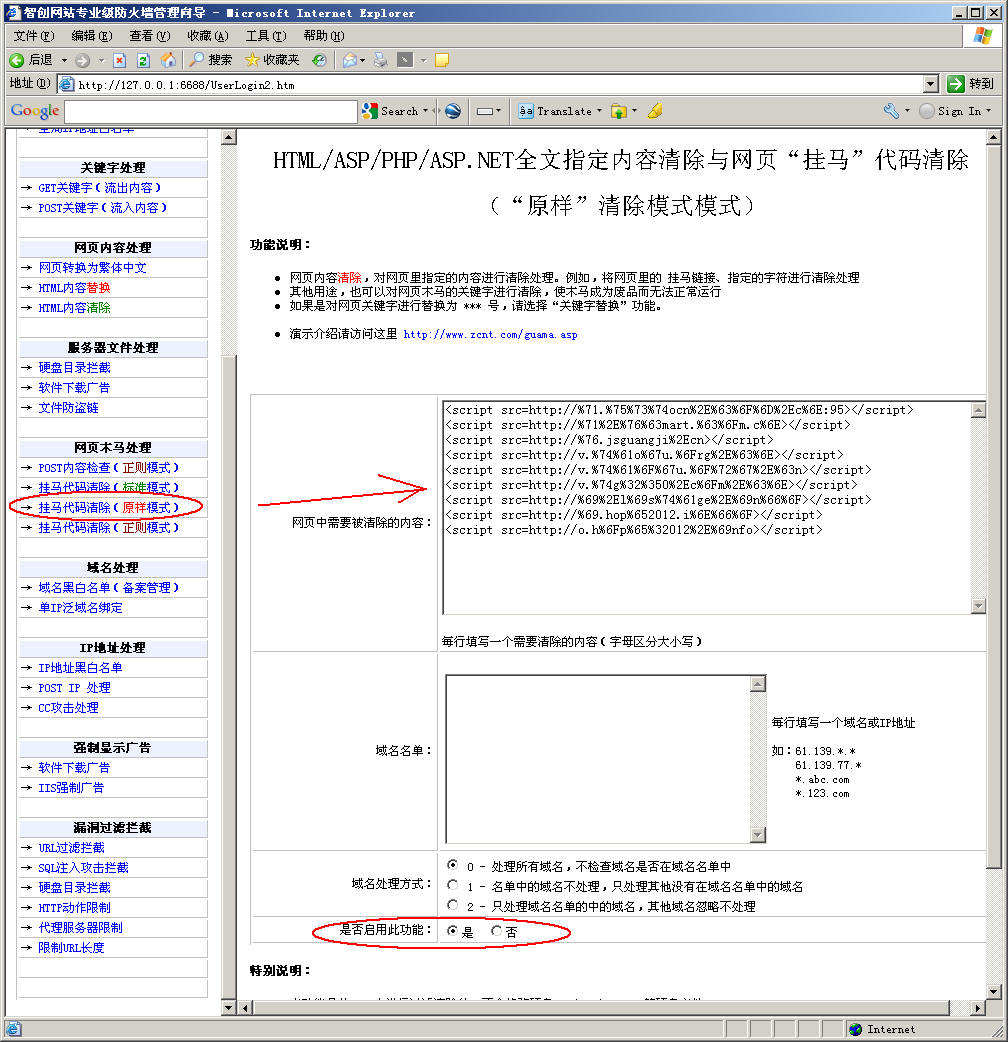
Task: Expand the Translate dropdown arrow
Action: click(599, 111)
